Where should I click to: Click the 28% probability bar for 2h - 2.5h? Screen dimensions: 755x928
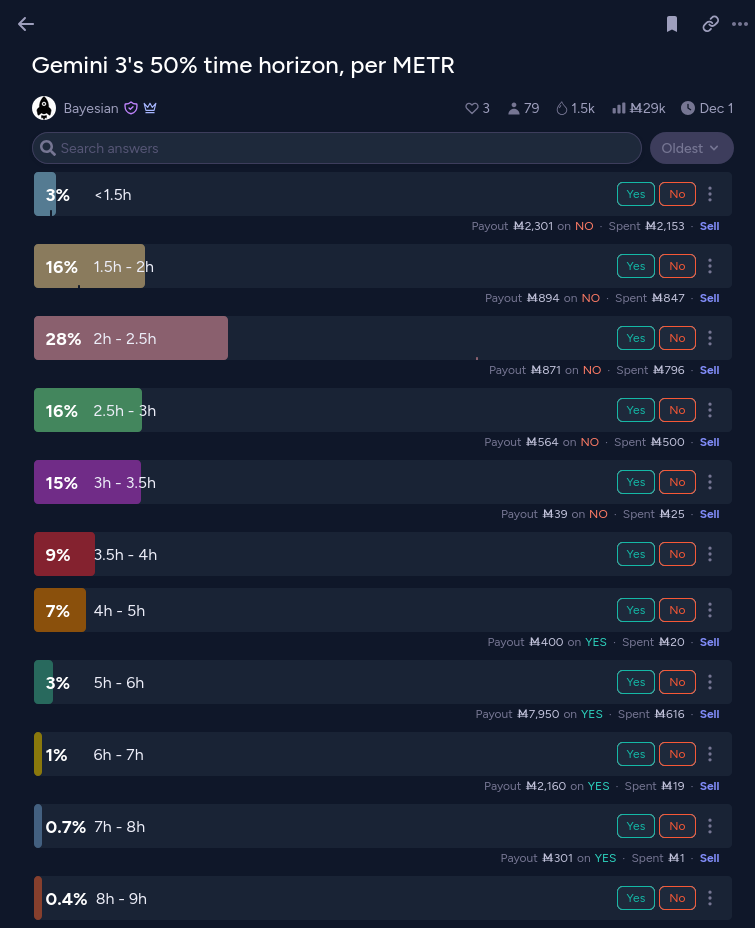[131, 338]
